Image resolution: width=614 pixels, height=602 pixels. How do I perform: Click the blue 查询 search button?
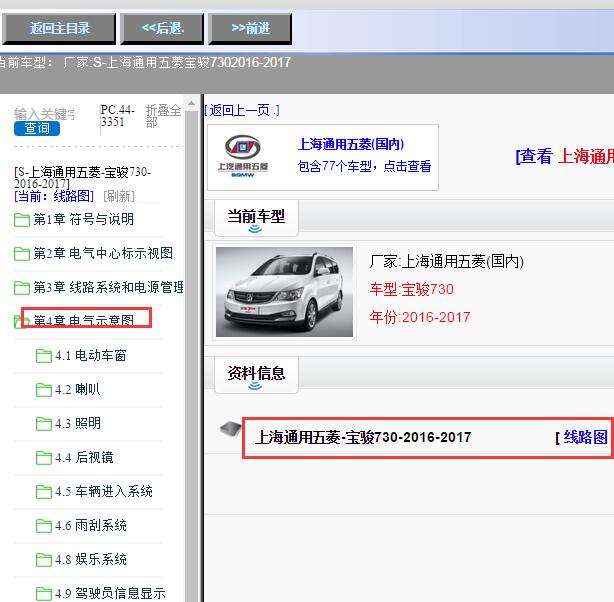(37, 128)
